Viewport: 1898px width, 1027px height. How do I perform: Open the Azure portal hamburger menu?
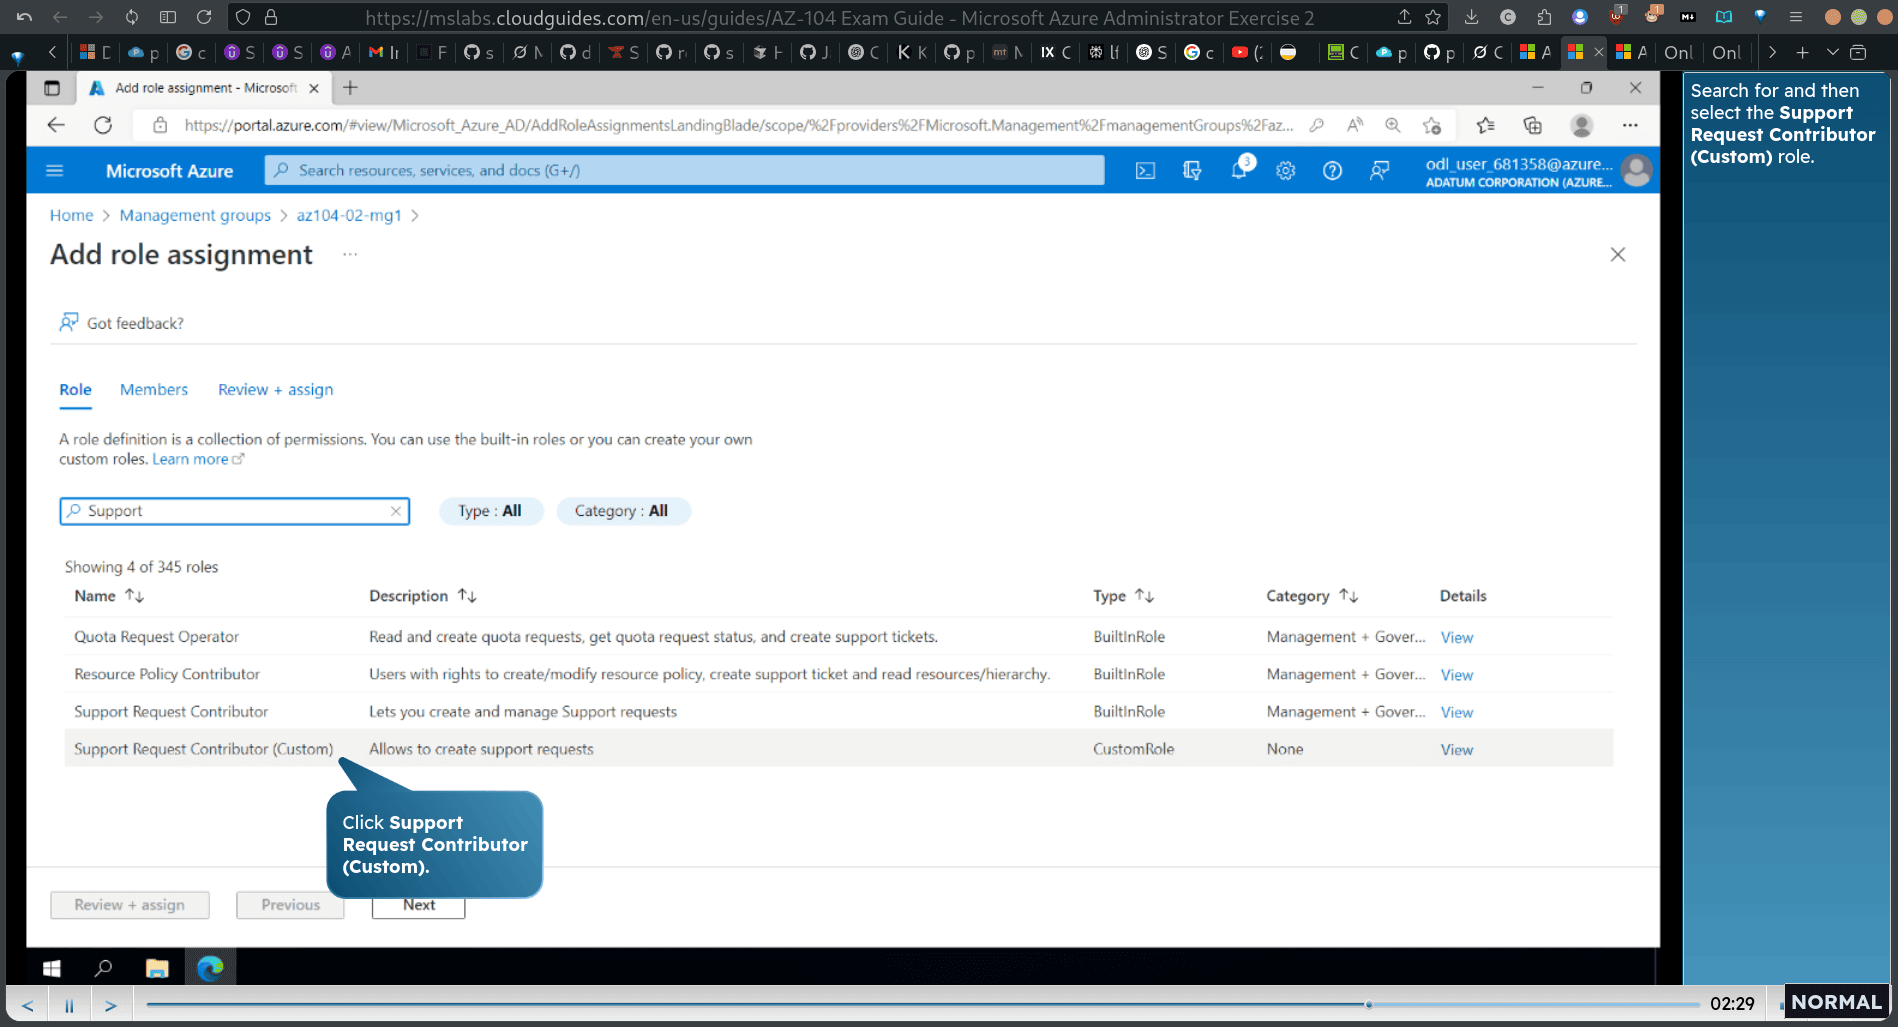55,171
